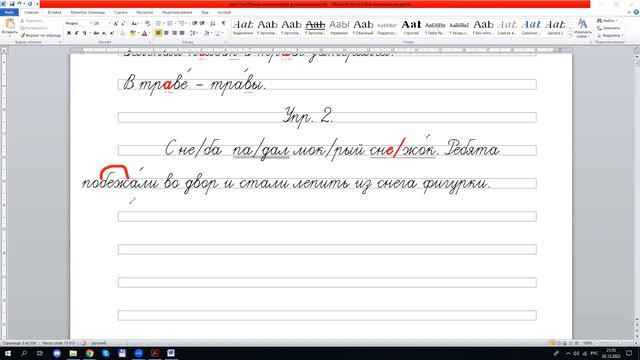Toggle underline formatting
The height and width of the screenshot is (360, 640).
84,33
